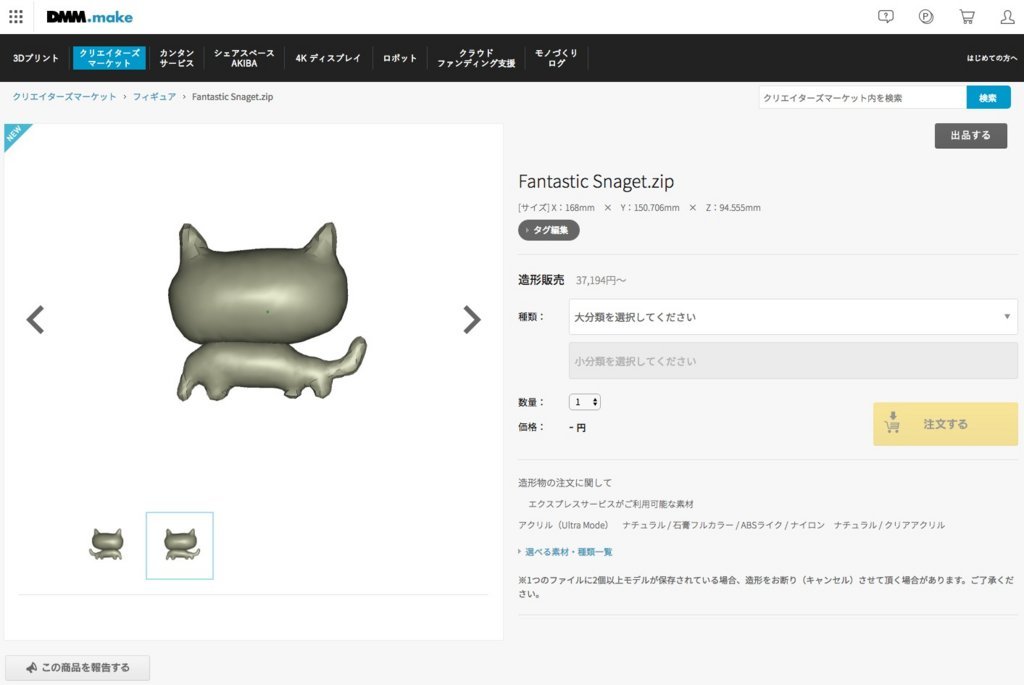Show previous model image arrow
The height and width of the screenshot is (685, 1024).
pos(35,319)
